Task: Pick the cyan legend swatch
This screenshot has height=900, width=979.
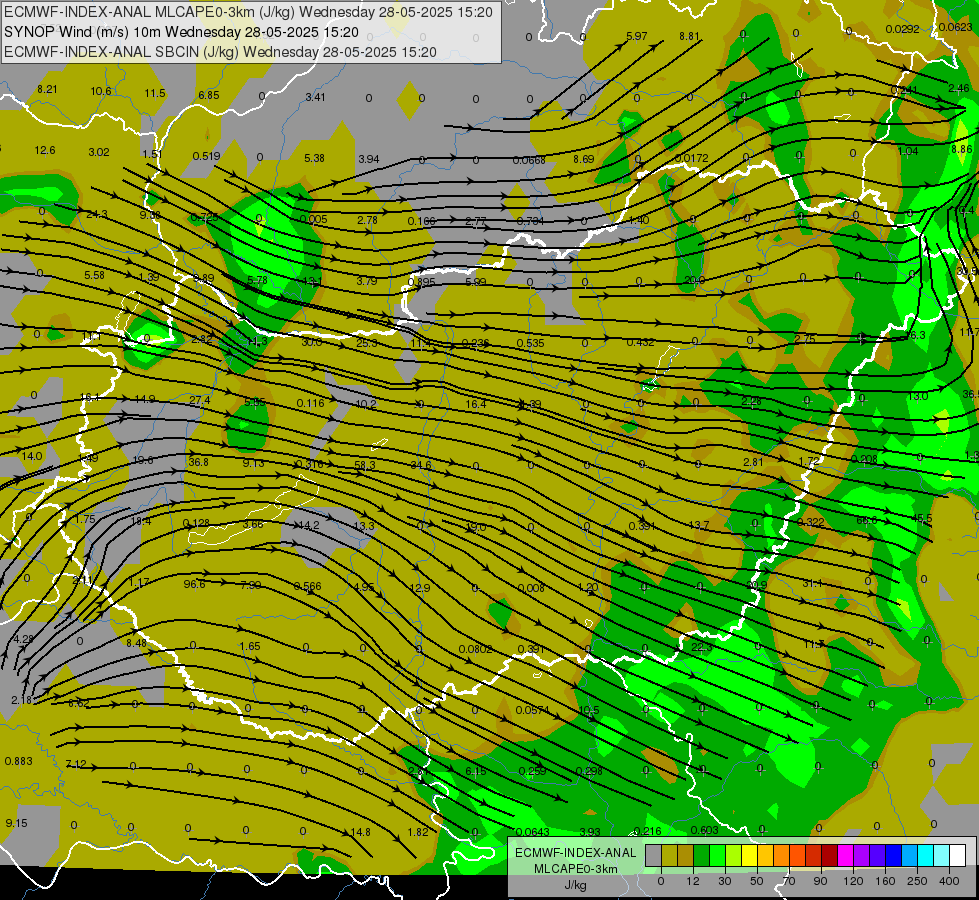Action: [925, 855]
